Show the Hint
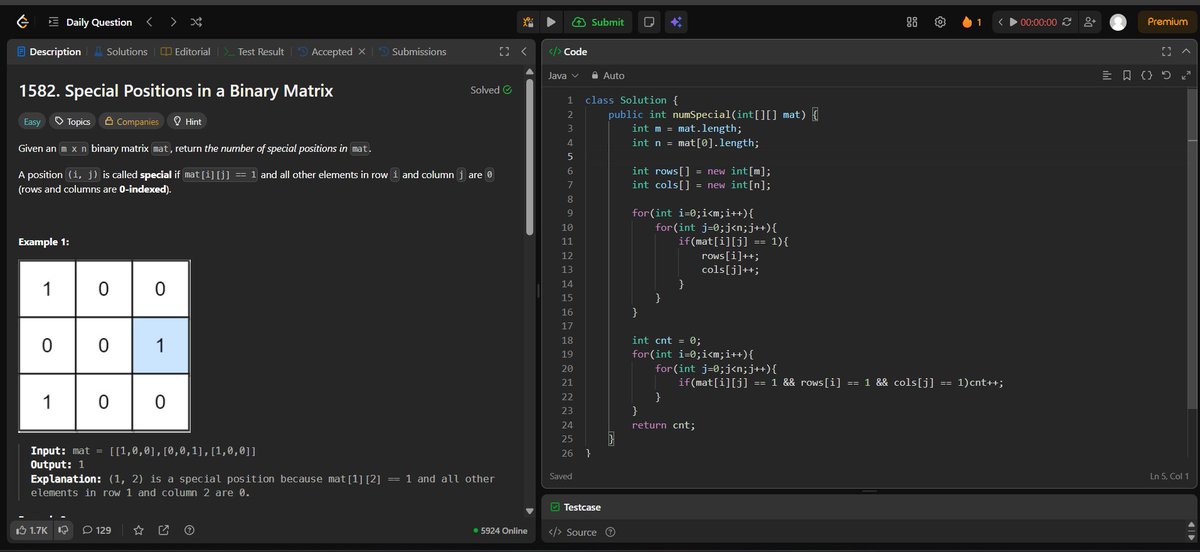Viewport: 1200px width, 552px height. pos(188,121)
